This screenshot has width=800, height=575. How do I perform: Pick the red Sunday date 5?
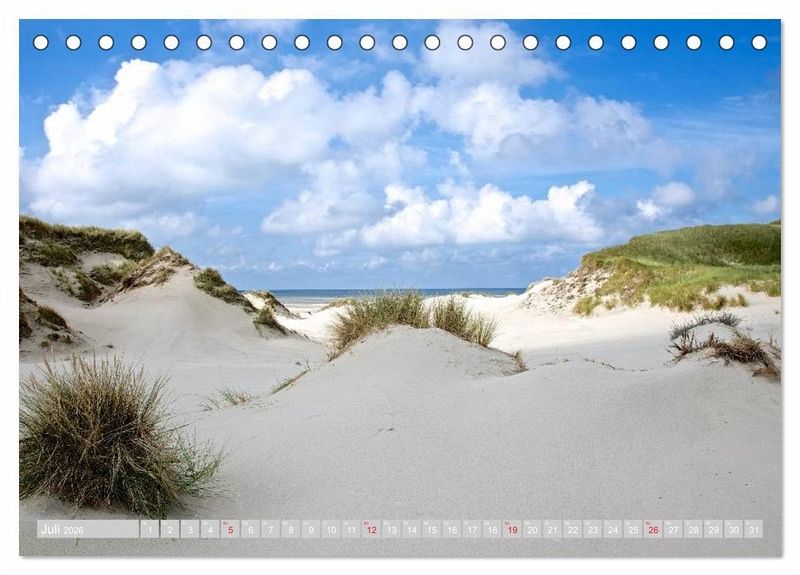[x=231, y=529]
